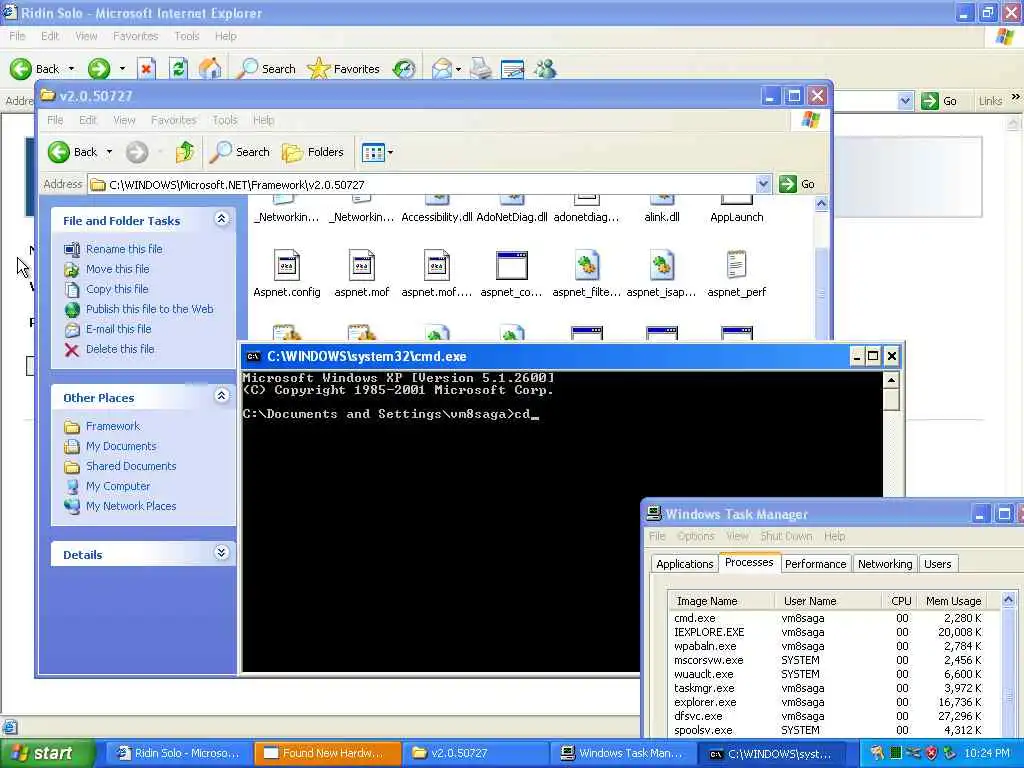Open Explorer address bar dropdown arrow
Screen dimensions: 1024x768
click(763, 184)
